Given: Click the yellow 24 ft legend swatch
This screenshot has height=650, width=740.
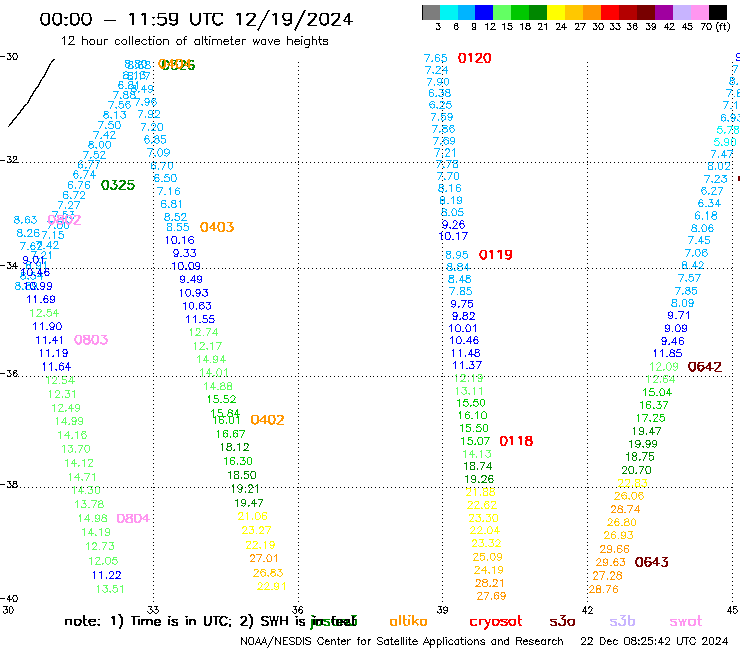Looking at the screenshot, I should click(555, 12).
